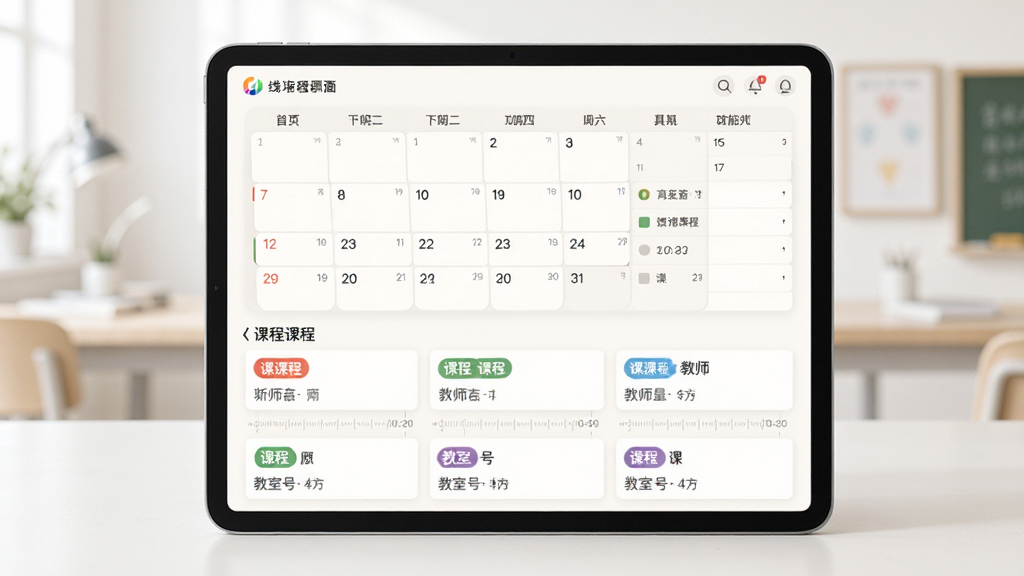Select the column header ending in 四
The width and height of the screenshot is (1024, 576).
[x=519, y=120]
